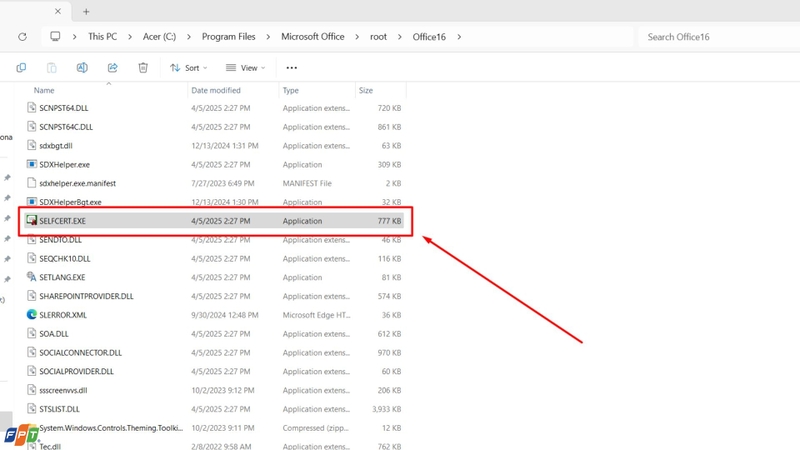The height and width of the screenshot is (450, 800).
Task: Click the sdxhelper.exe.manifest file icon
Action: point(32,183)
